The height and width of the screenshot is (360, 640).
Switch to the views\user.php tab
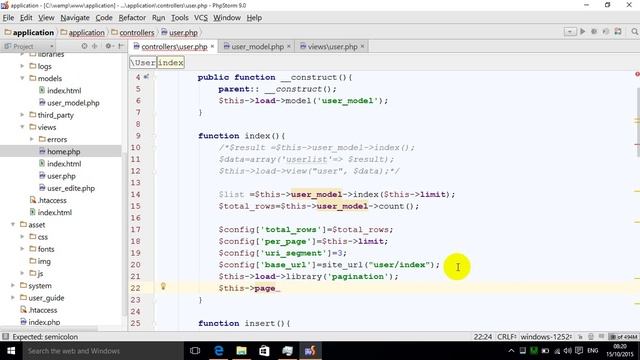(332, 47)
